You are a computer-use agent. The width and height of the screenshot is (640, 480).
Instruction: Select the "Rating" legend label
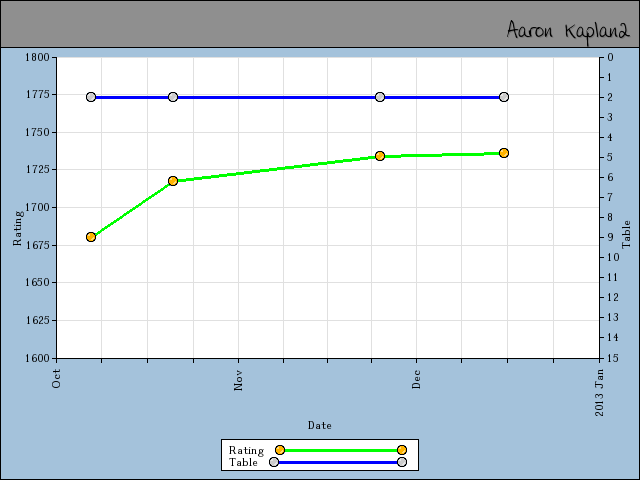(246, 451)
